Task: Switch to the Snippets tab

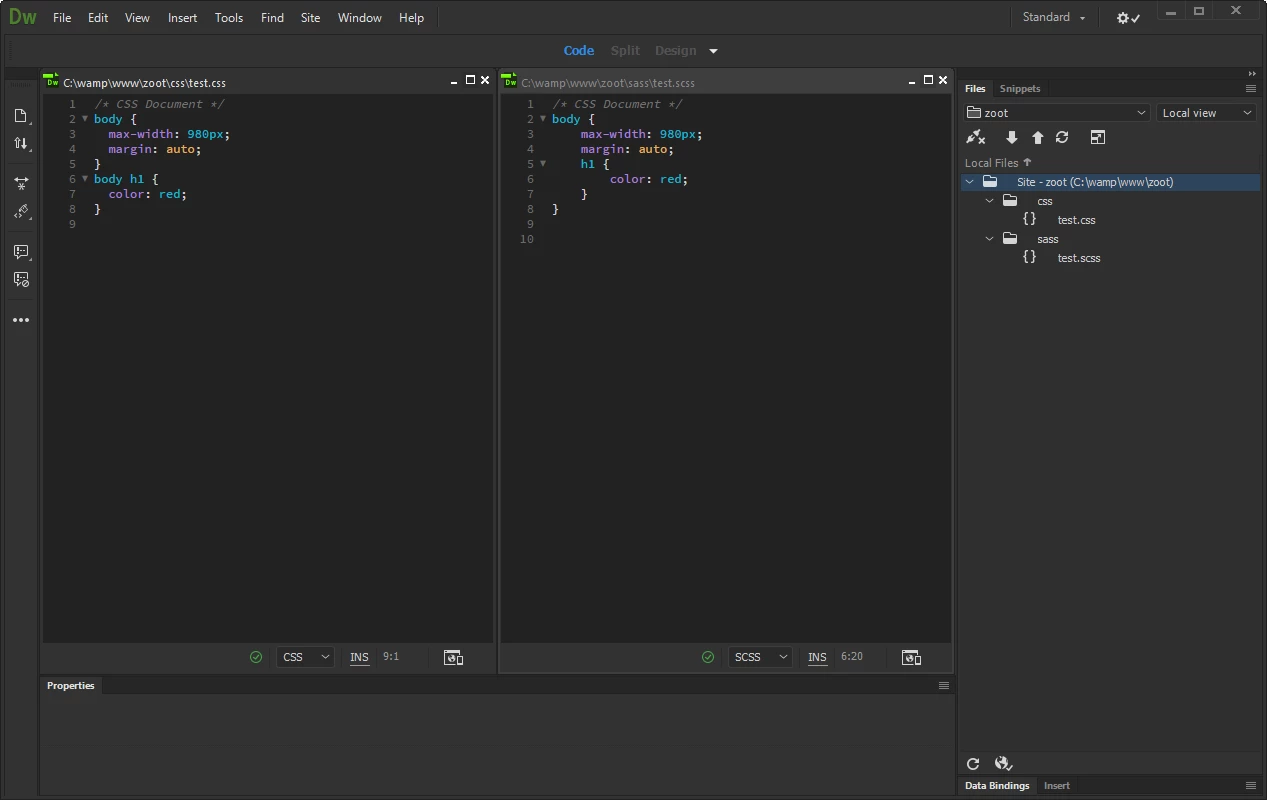Action: [1020, 88]
